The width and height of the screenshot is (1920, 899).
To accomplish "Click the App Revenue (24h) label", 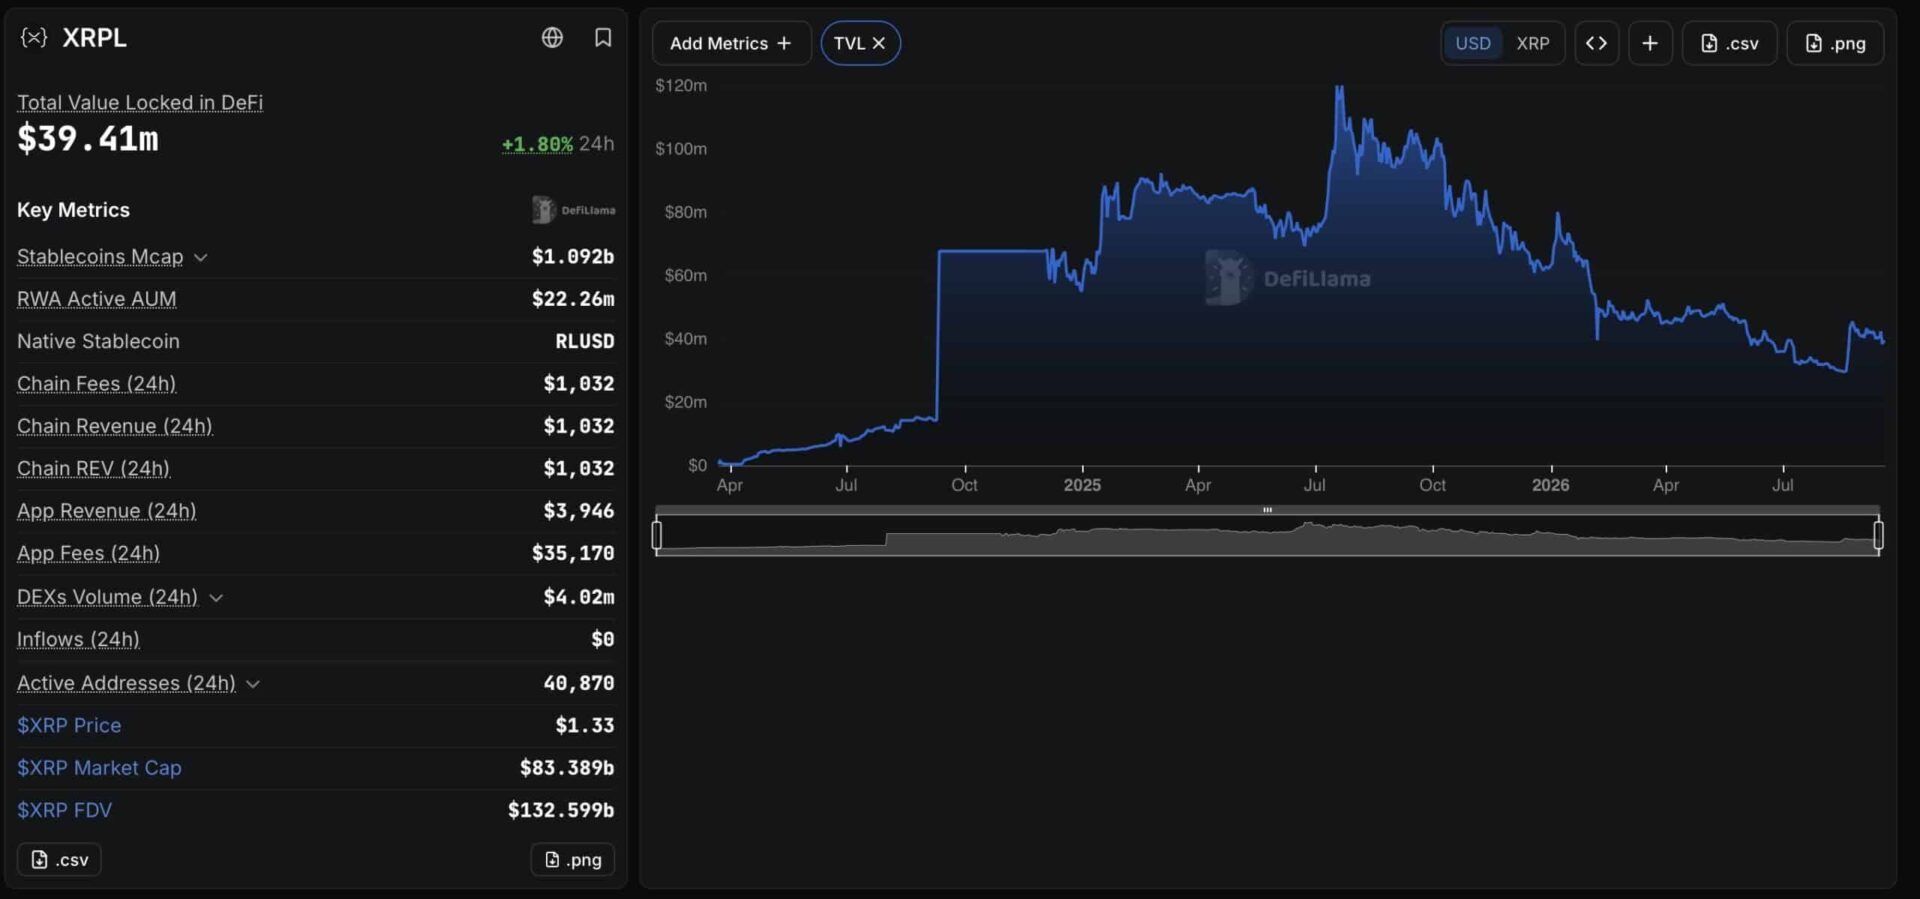I will [107, 511].
